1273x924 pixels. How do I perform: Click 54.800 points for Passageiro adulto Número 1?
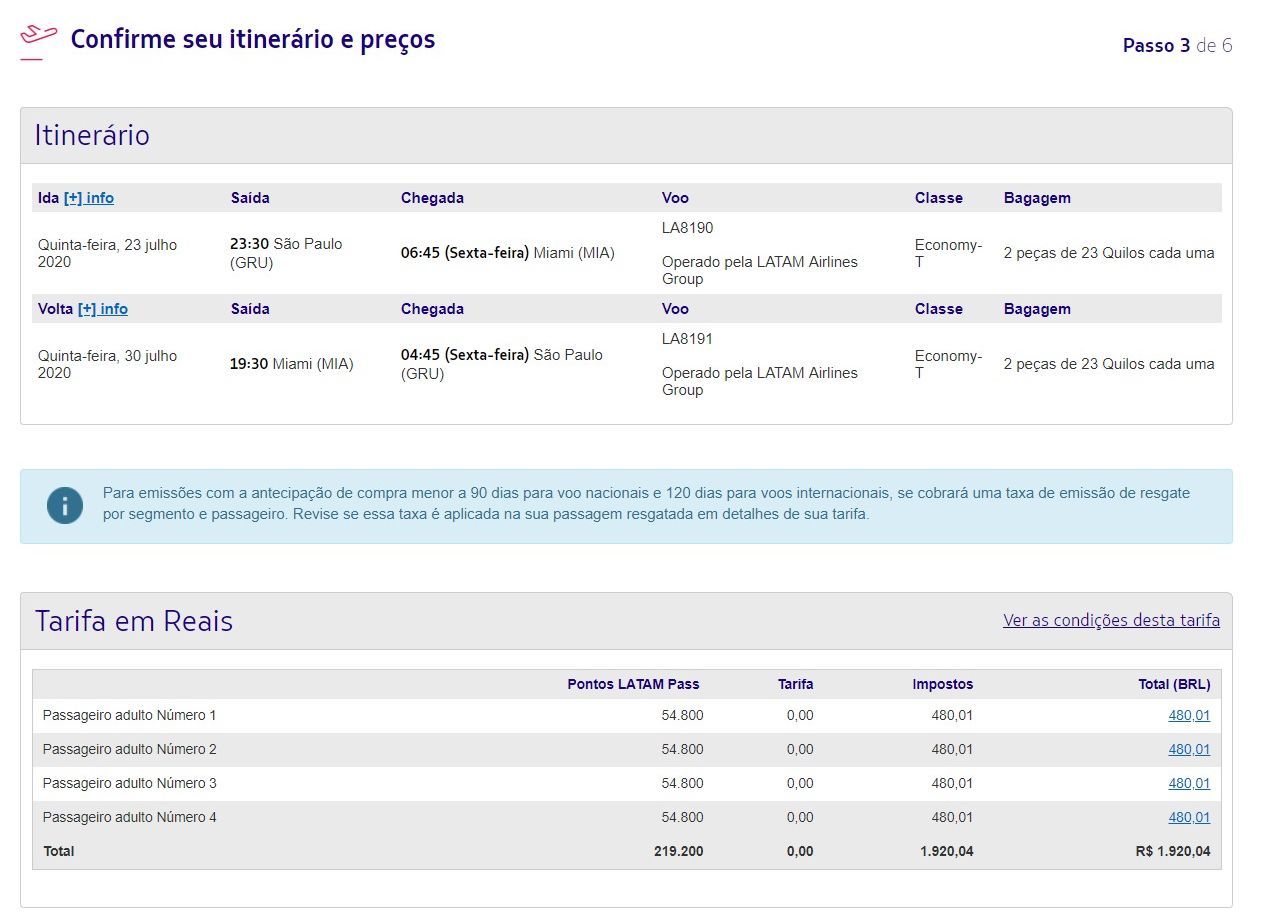(x=682, y=715)
